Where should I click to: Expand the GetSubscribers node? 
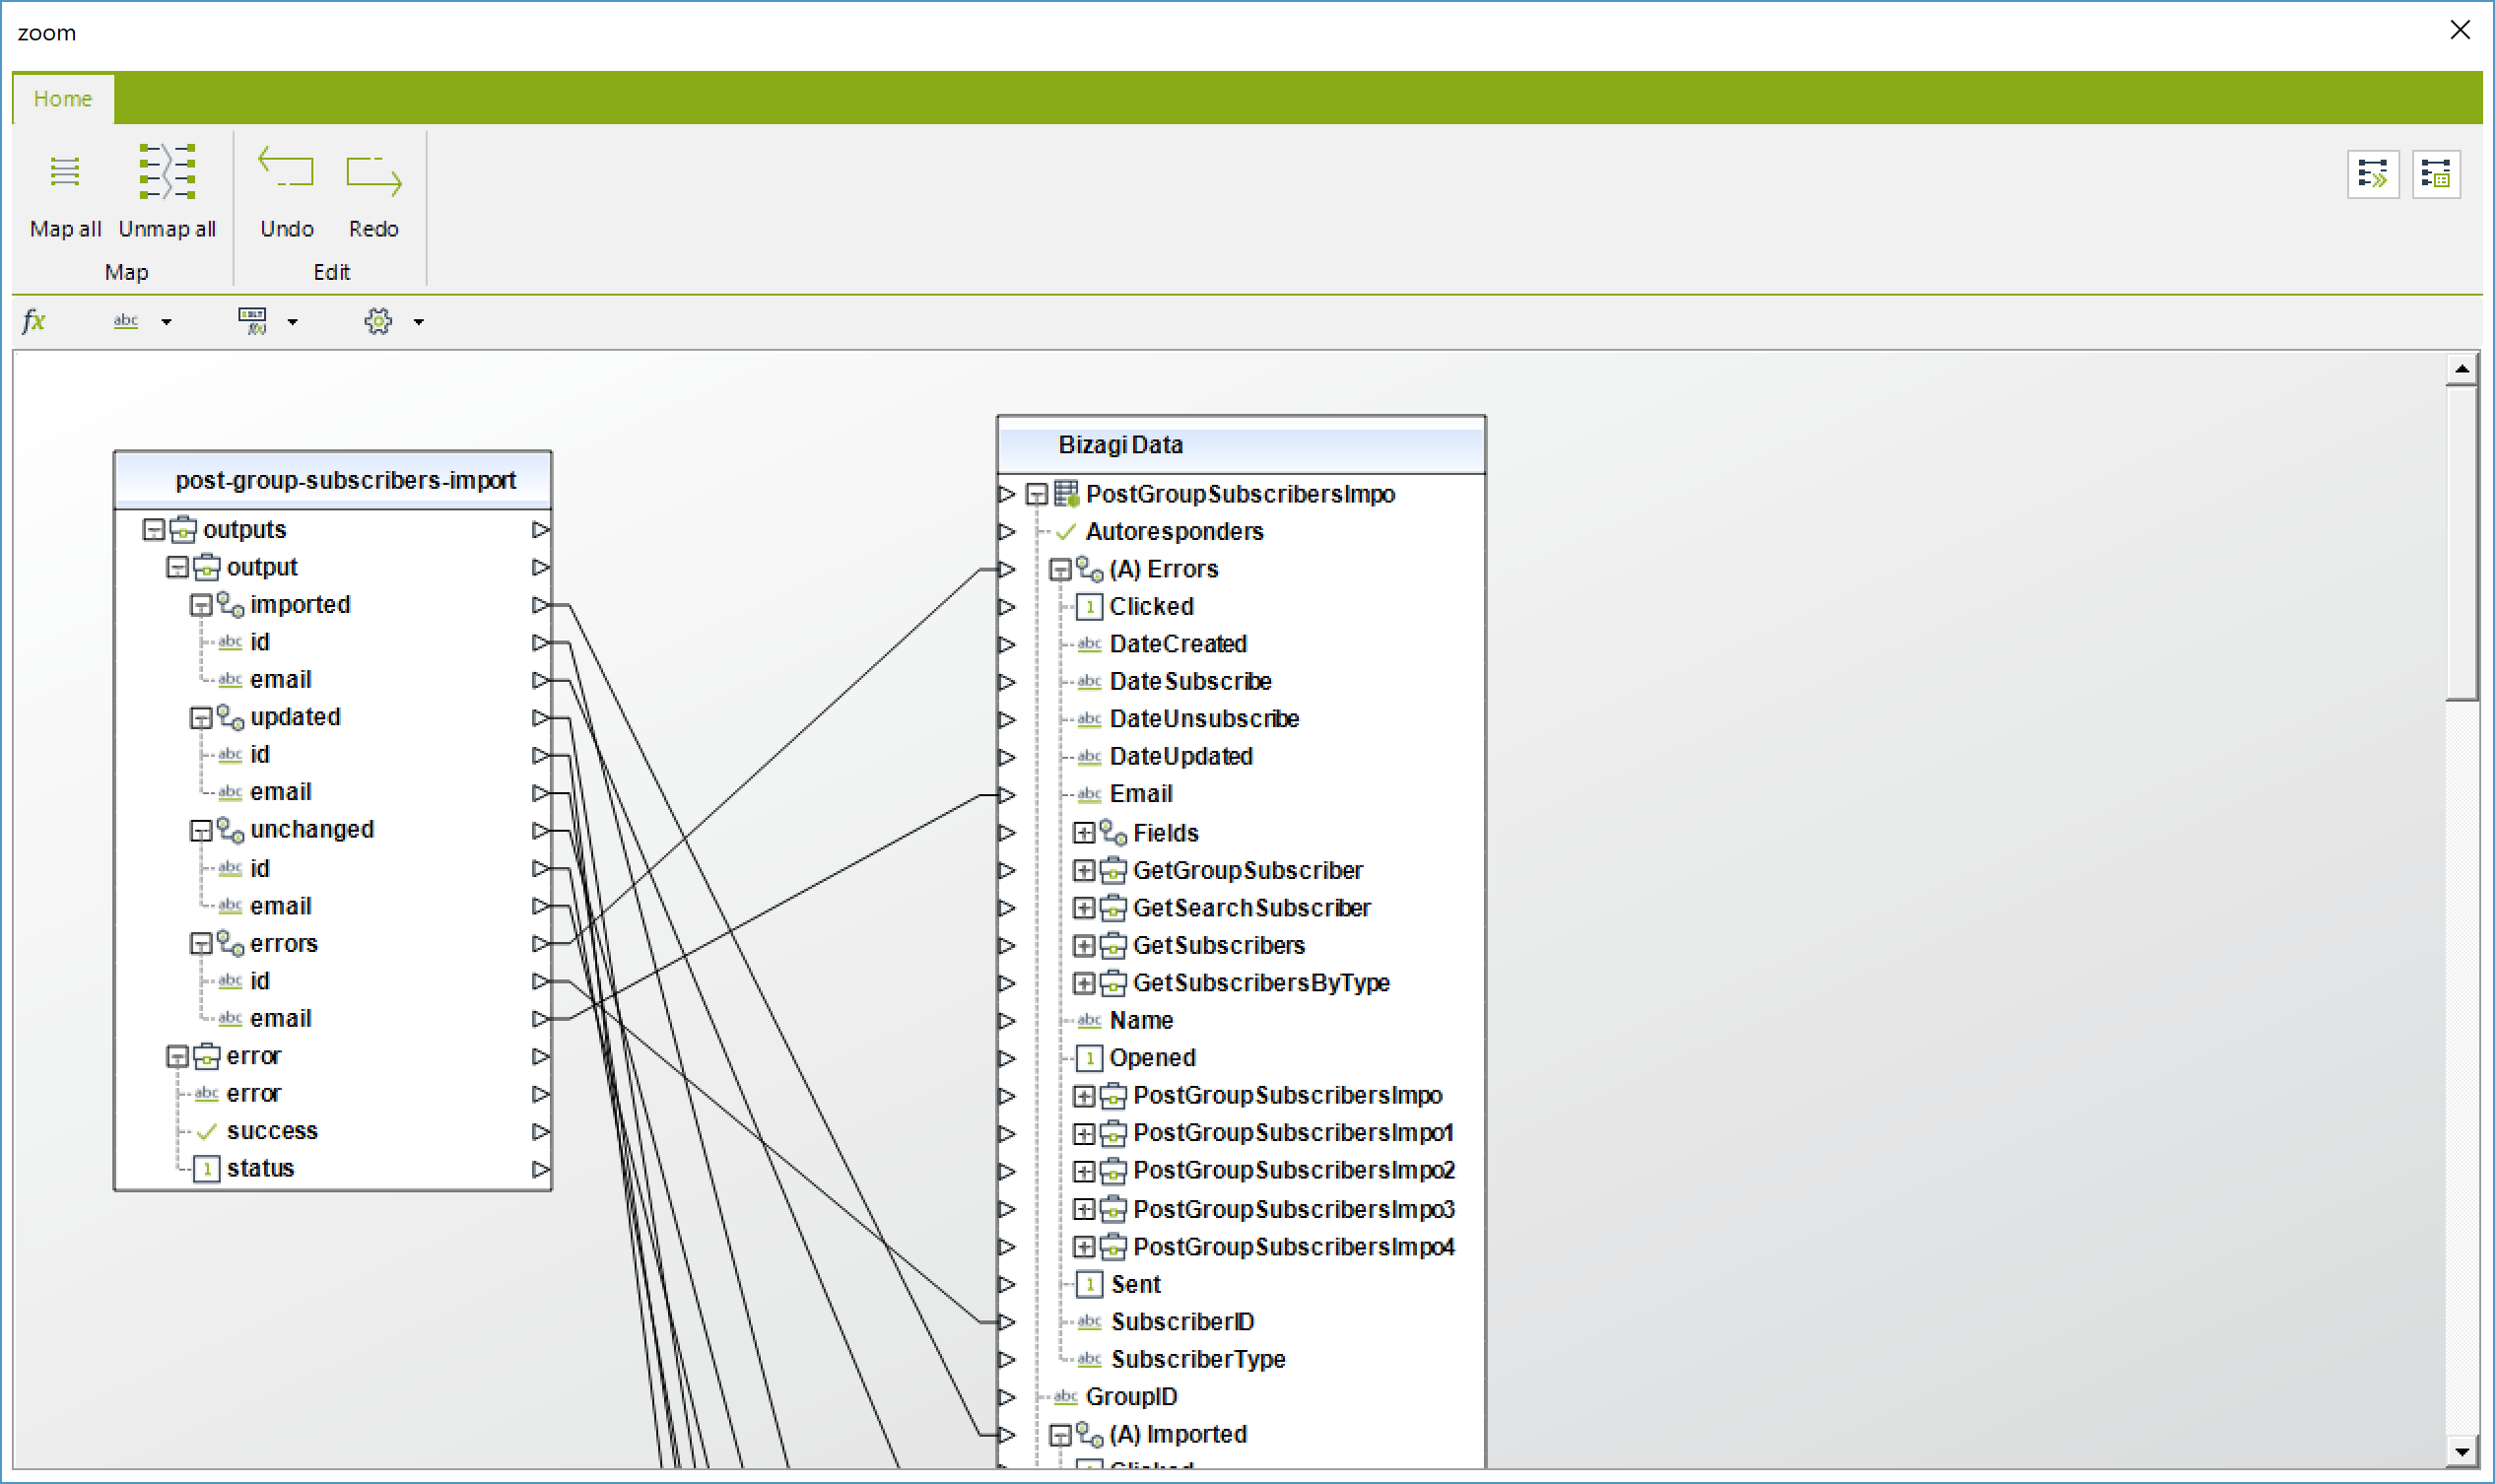click(1084, 946)
